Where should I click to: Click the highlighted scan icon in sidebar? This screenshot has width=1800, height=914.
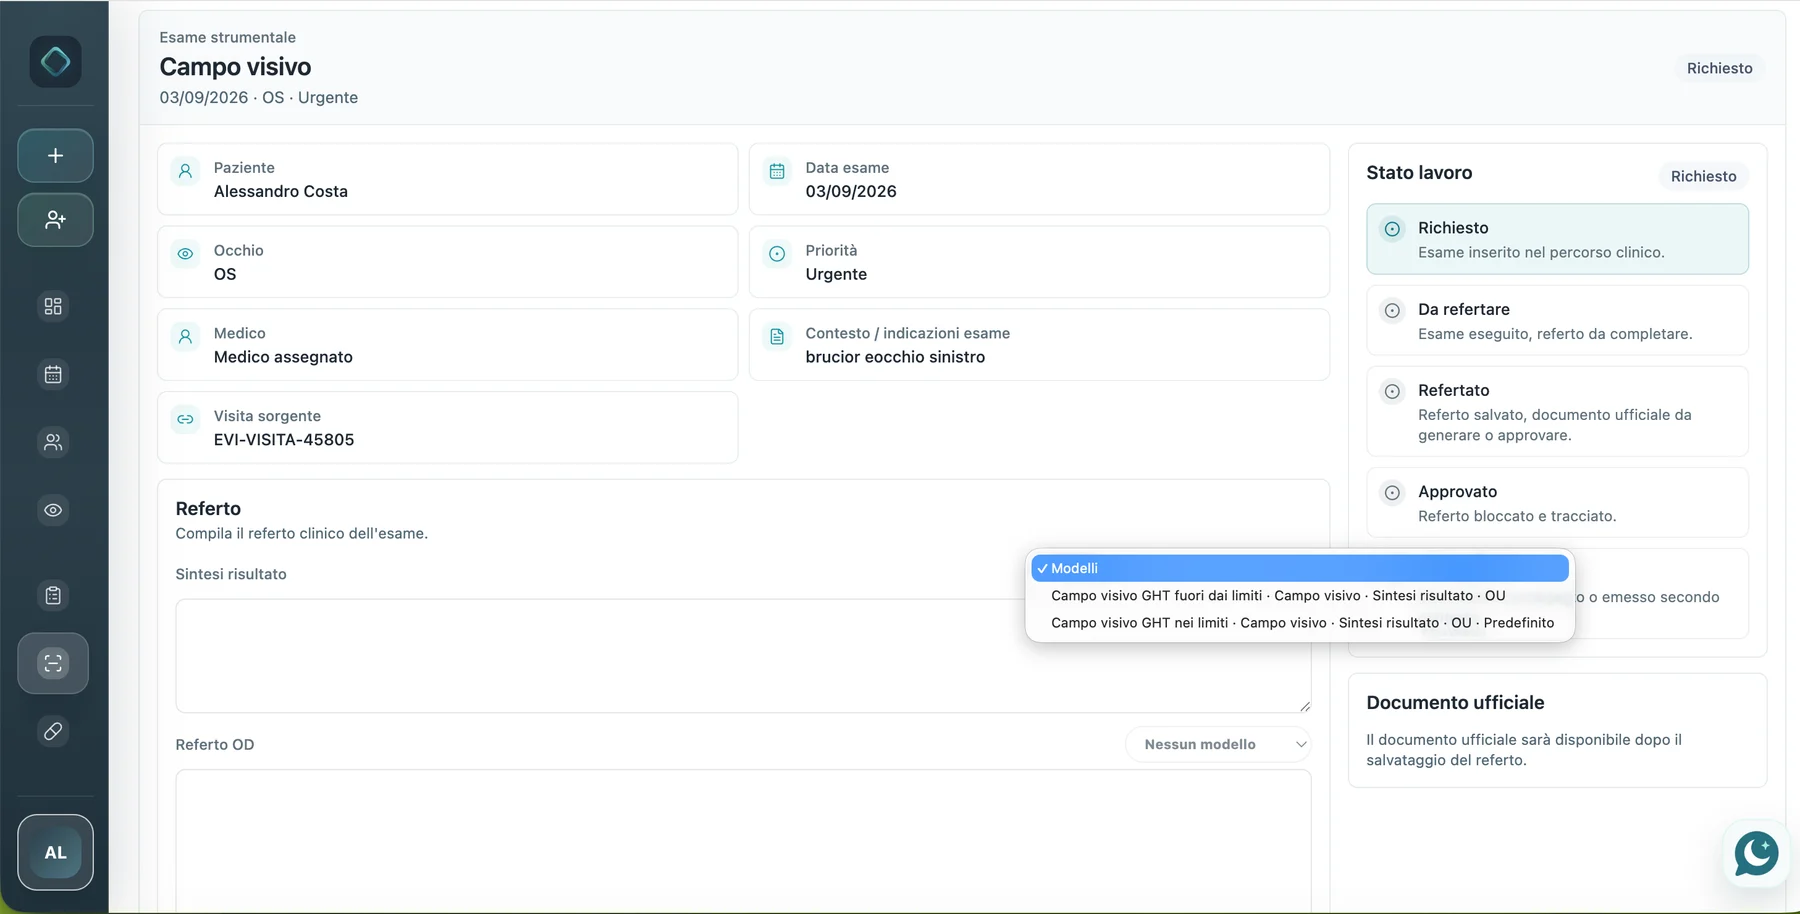pos(53,663)
